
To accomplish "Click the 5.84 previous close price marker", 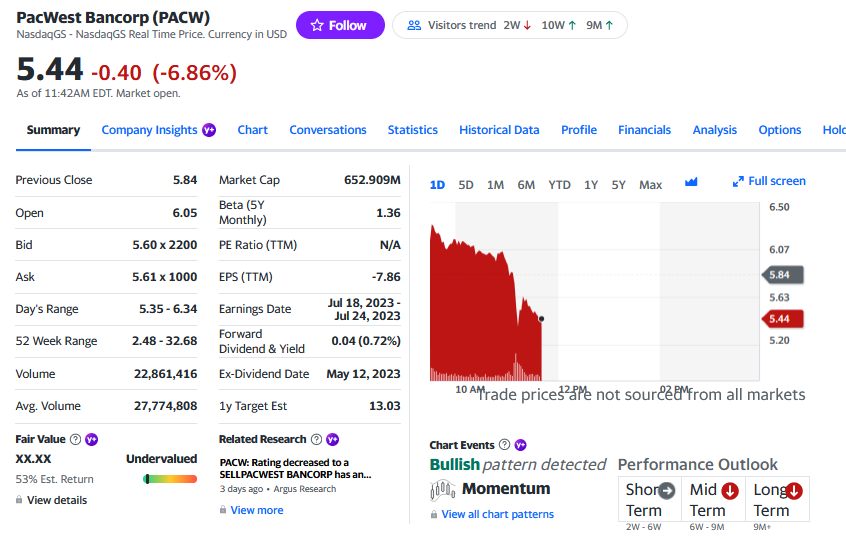I will click(x=783, y=275).
